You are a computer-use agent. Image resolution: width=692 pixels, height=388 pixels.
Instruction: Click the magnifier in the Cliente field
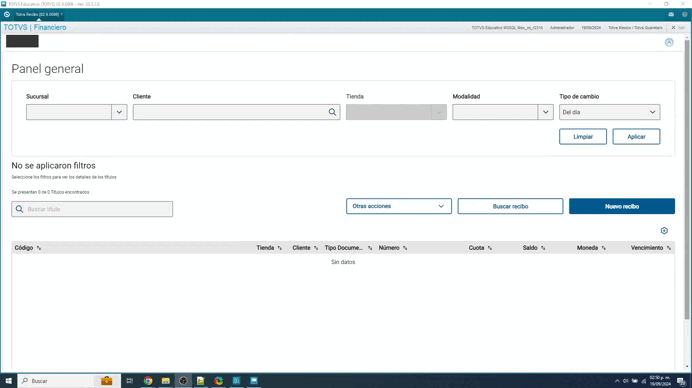point(332,112)
